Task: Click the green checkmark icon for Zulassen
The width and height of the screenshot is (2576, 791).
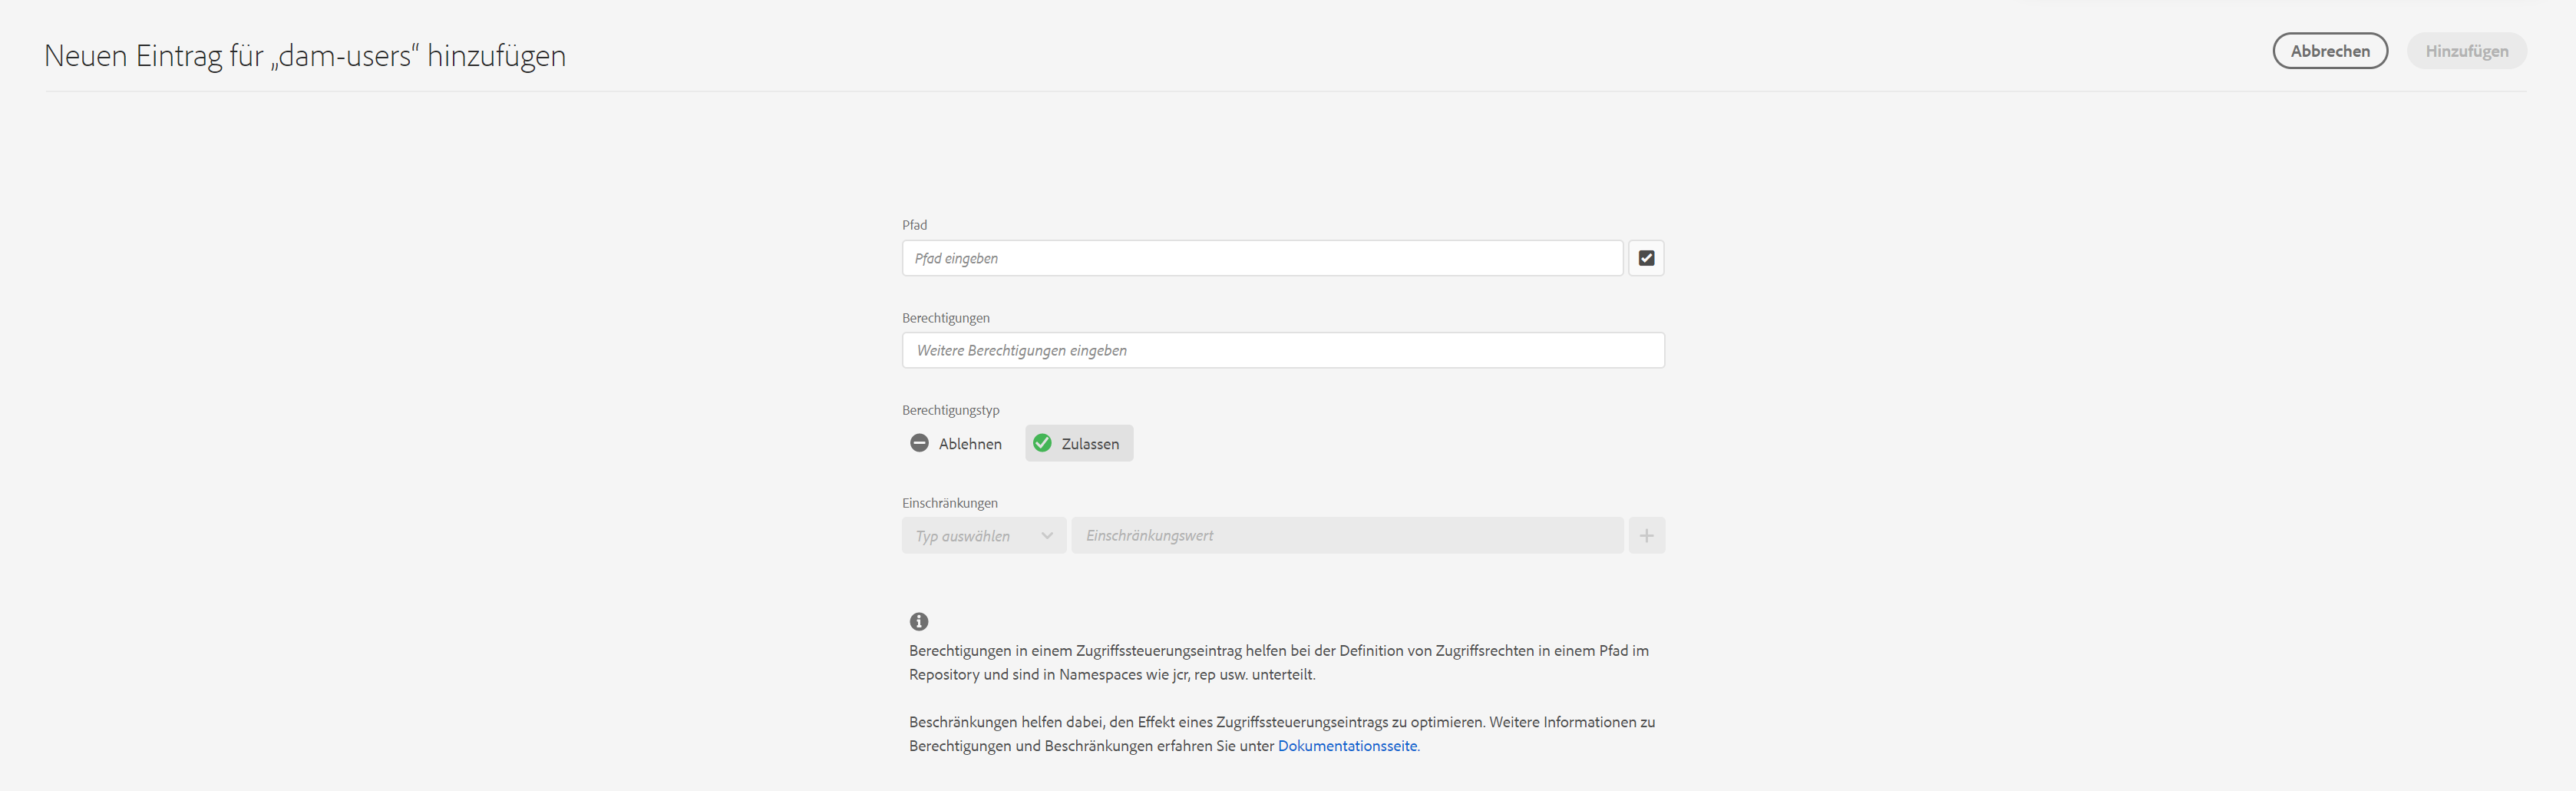Action: tap(1042, 443)
